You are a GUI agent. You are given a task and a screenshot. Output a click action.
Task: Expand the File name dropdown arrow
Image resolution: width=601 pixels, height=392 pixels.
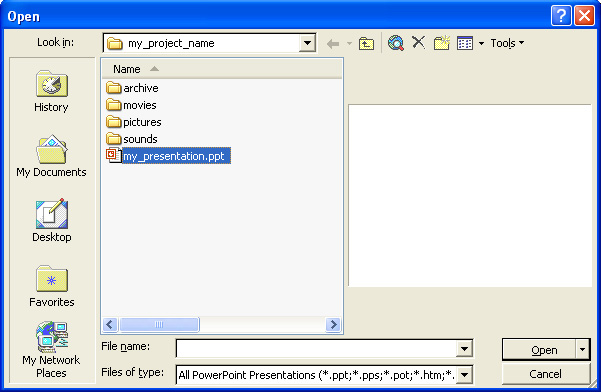[464, 349]
